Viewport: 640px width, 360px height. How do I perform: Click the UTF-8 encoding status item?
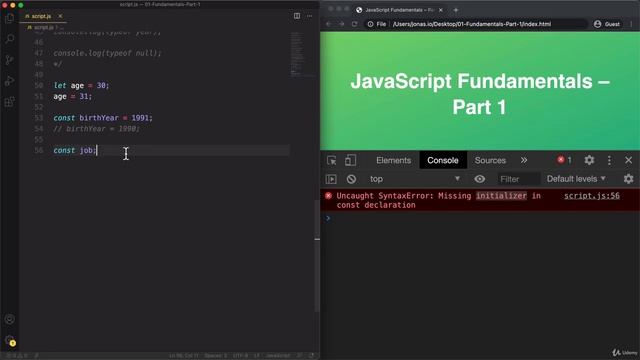(240, 356)
